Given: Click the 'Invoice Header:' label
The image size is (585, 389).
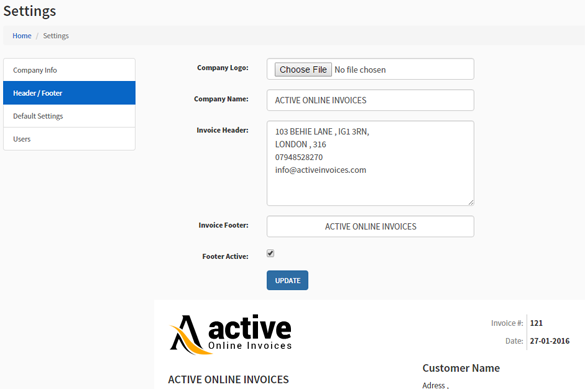Looking at the screenshot, I should pos(222,130).
